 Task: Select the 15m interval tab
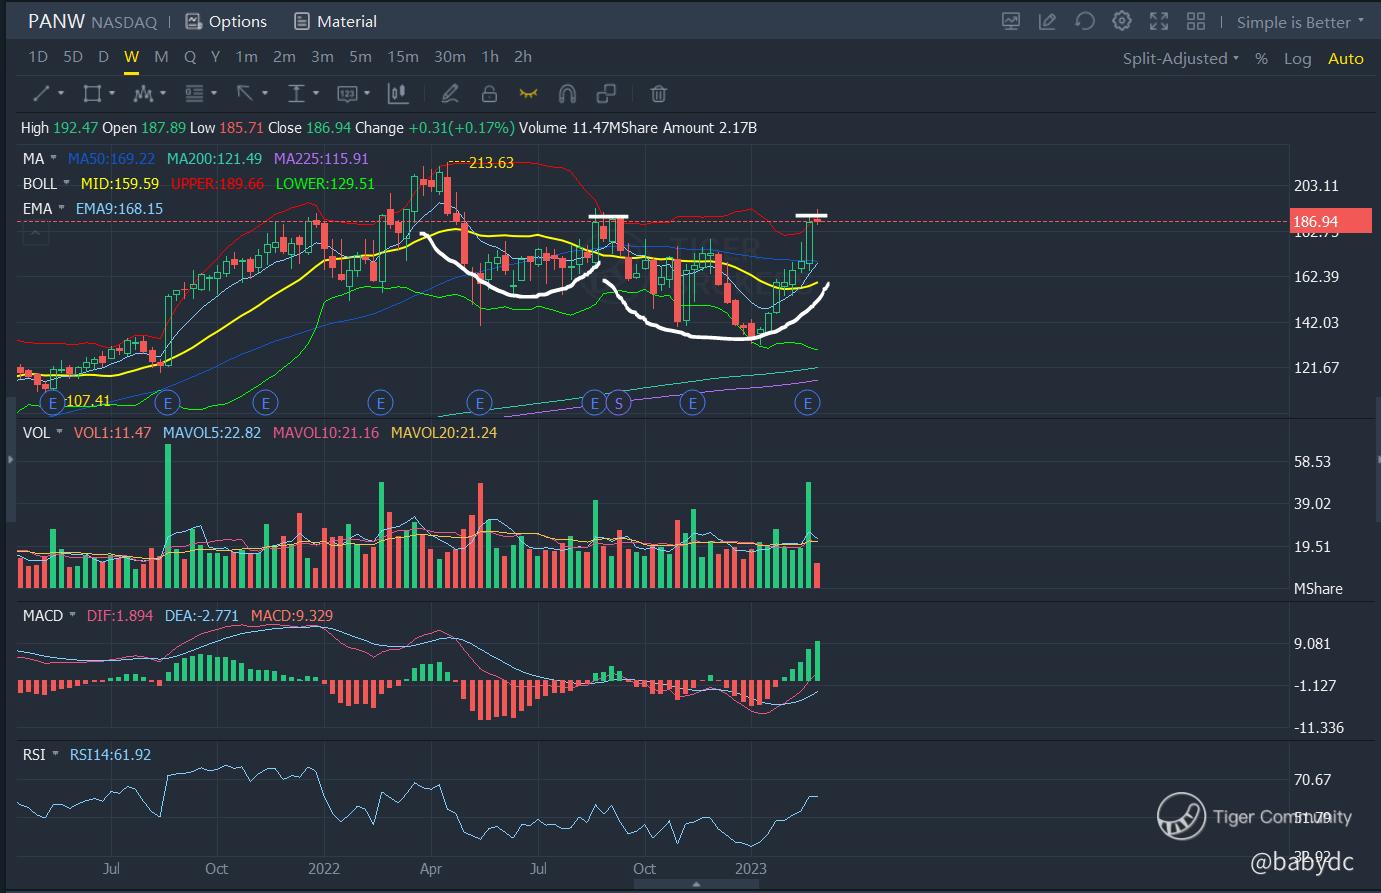point(403,57)
